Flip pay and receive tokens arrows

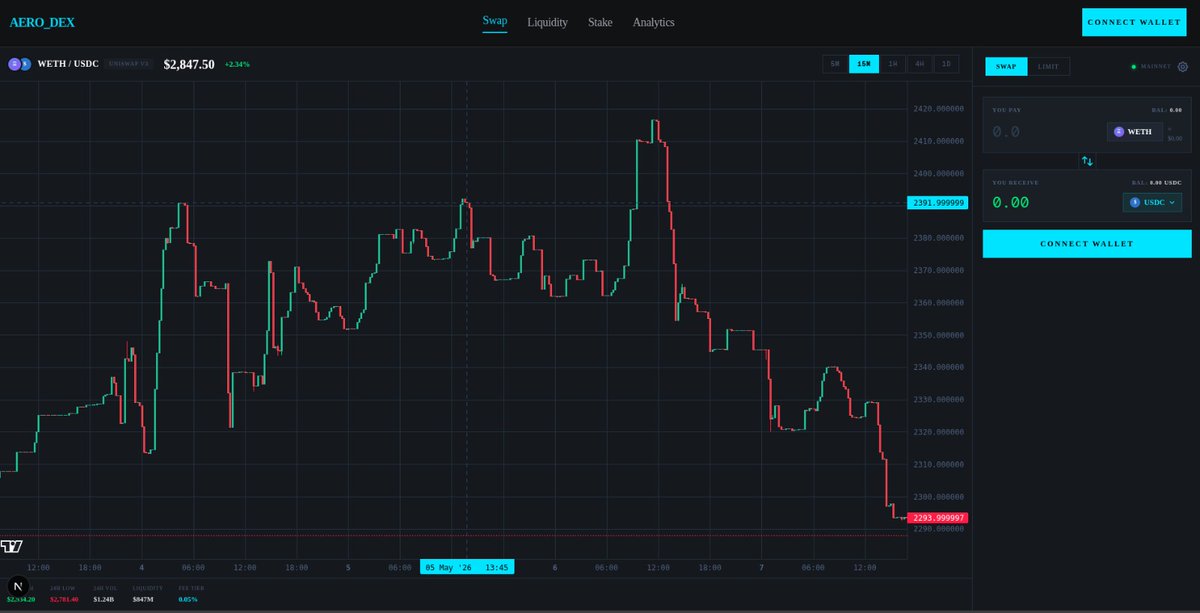coord(1087,161)
